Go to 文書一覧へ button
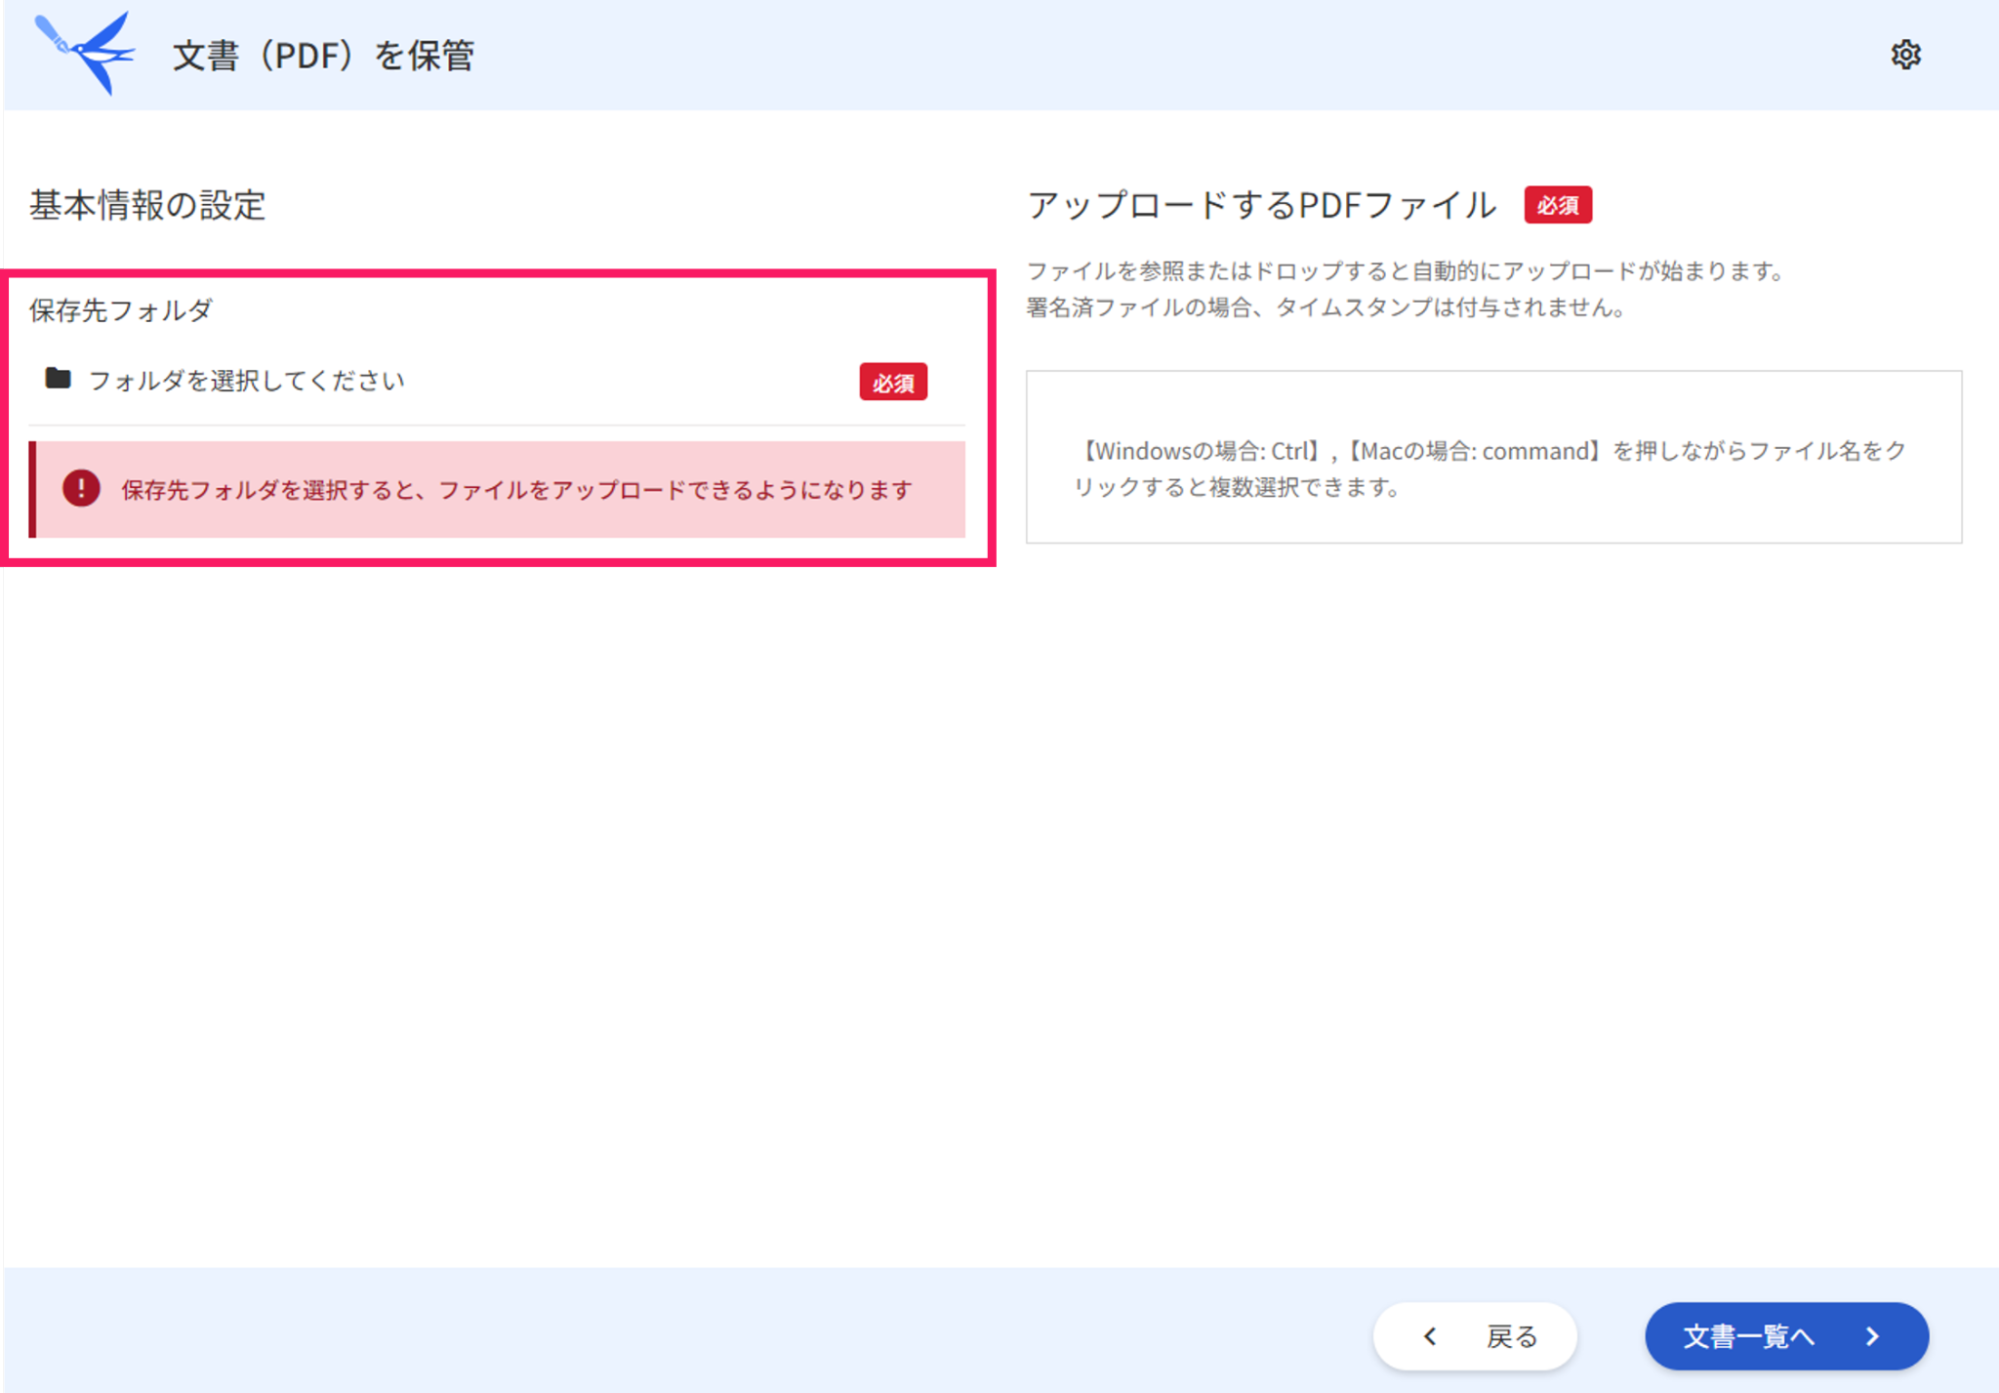Screen dimensions: 1999x1393 pyautogui.click(x=1786, y=1336)
